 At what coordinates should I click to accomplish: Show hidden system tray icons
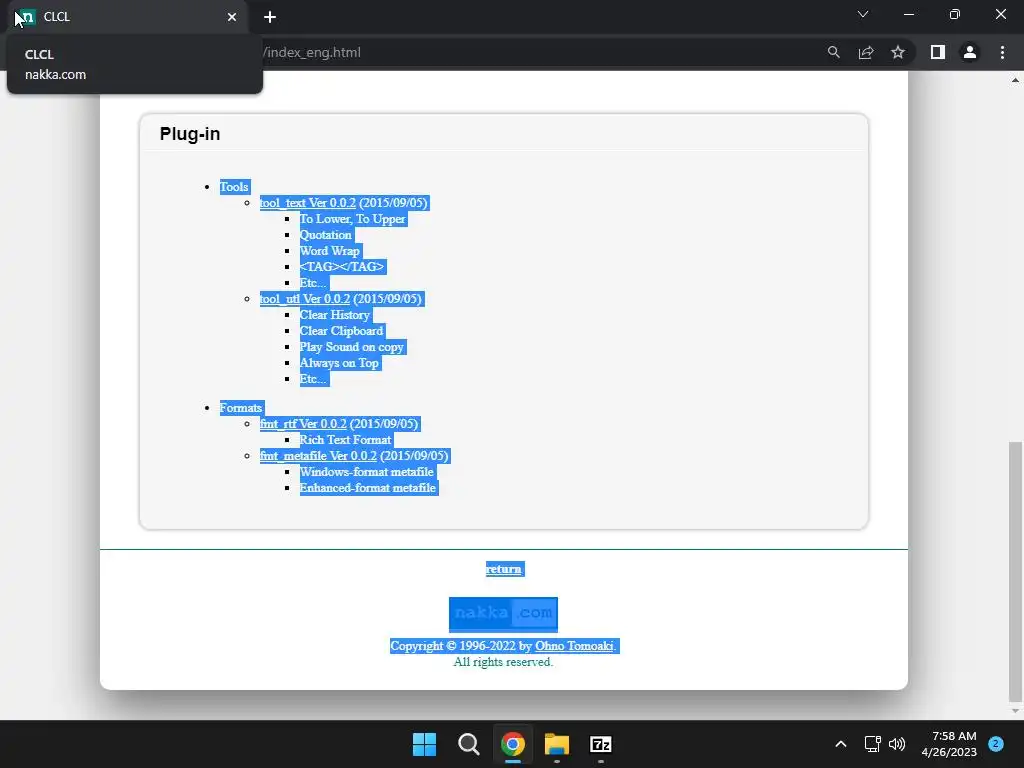pyautogui.click(x=841, y=744)
